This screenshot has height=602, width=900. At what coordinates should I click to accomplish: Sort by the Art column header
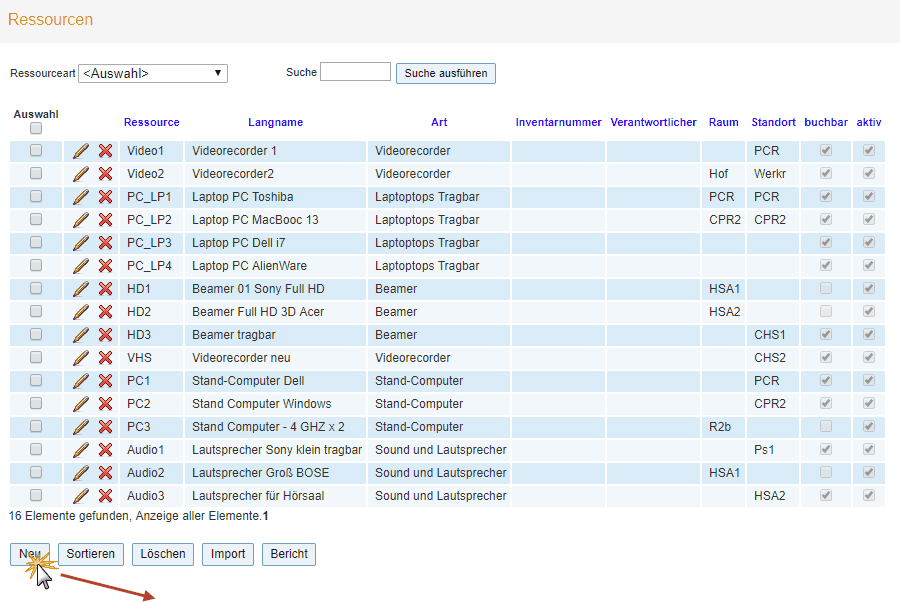coord(439,122)
